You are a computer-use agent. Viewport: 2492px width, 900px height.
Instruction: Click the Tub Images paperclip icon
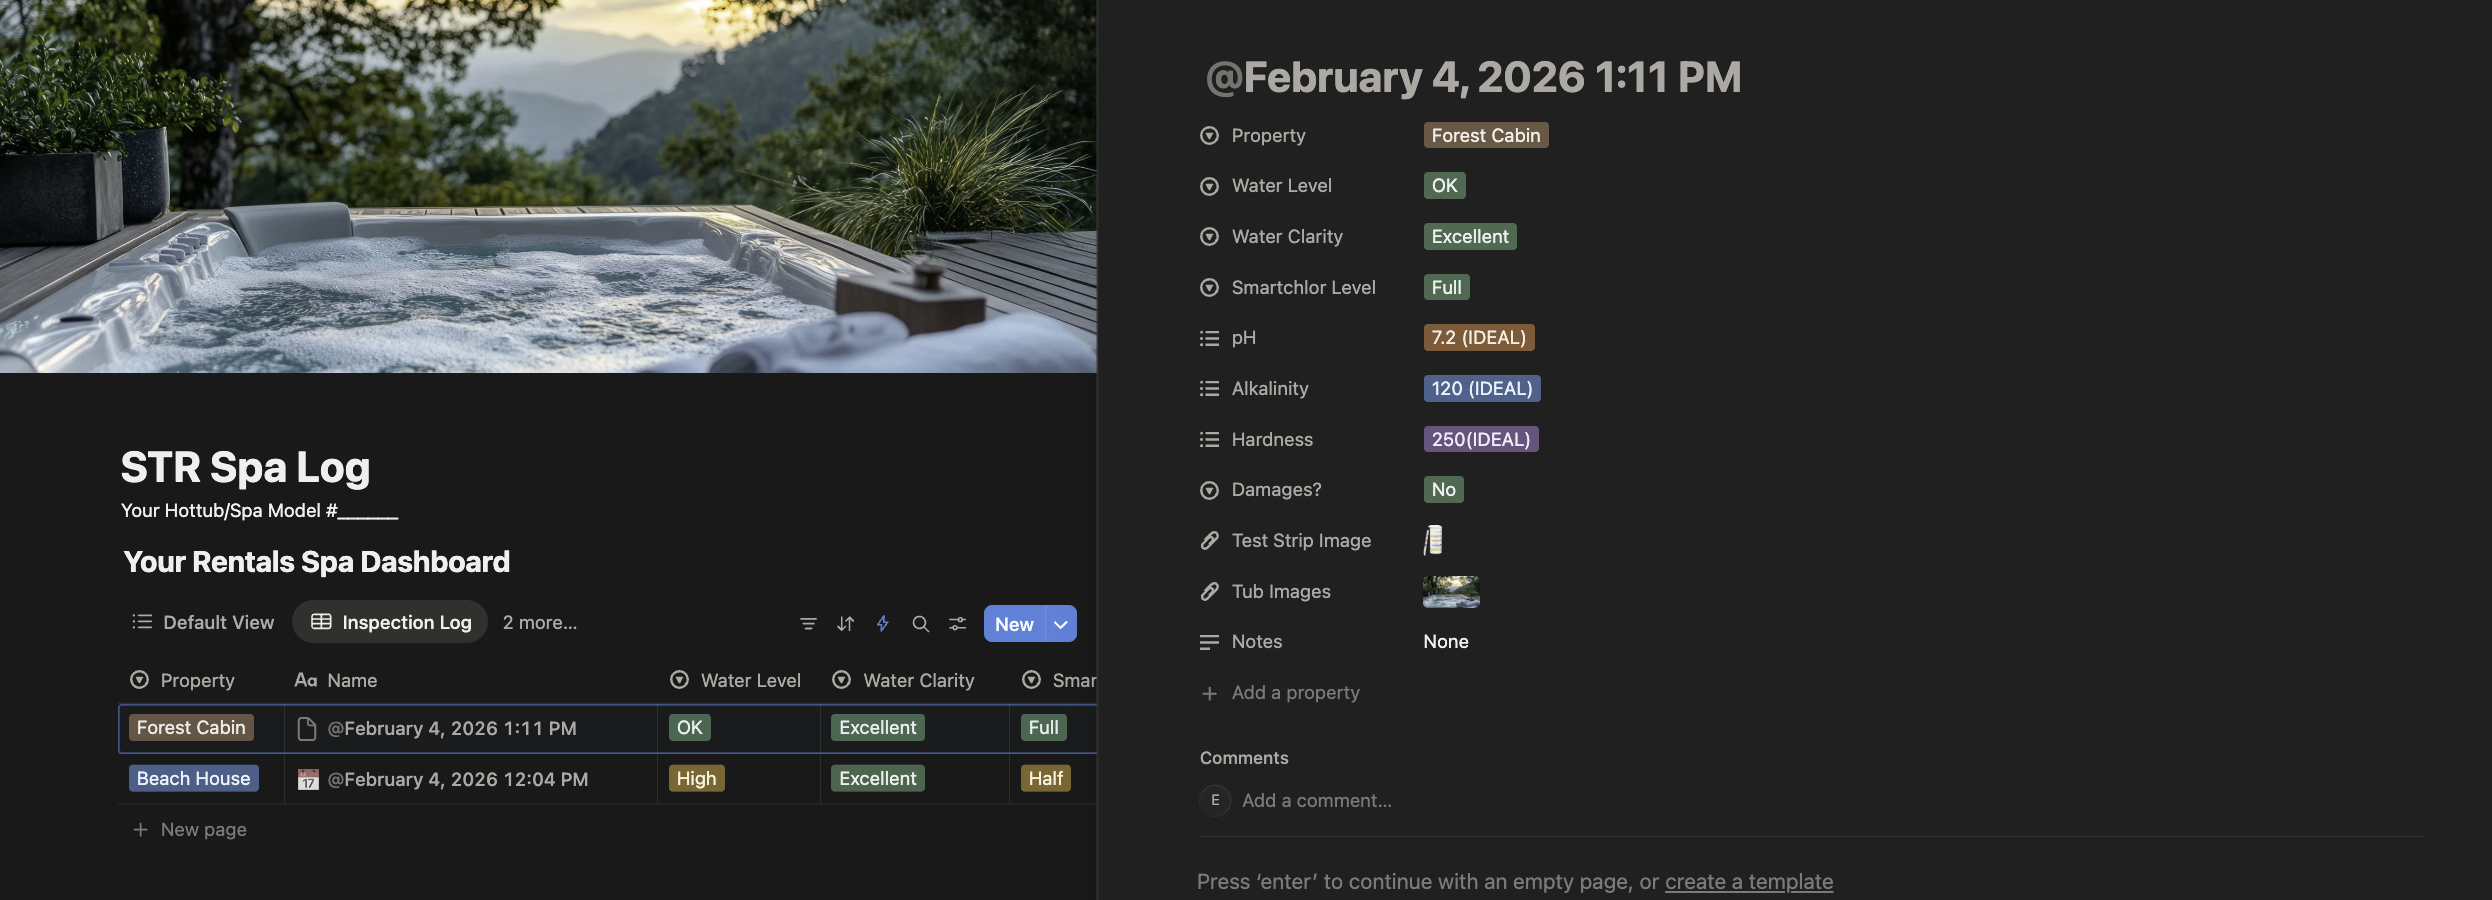(1210, 591)
